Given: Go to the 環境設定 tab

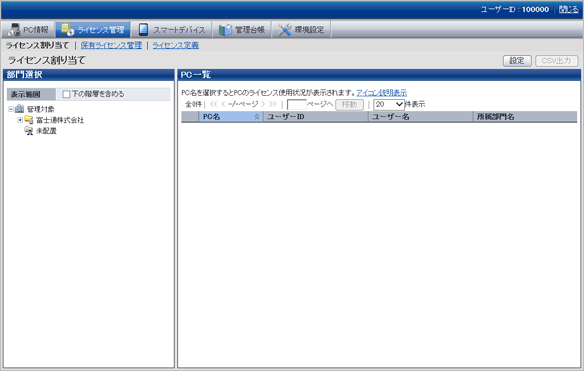Looking at the screenshot, I should (301, 29).
